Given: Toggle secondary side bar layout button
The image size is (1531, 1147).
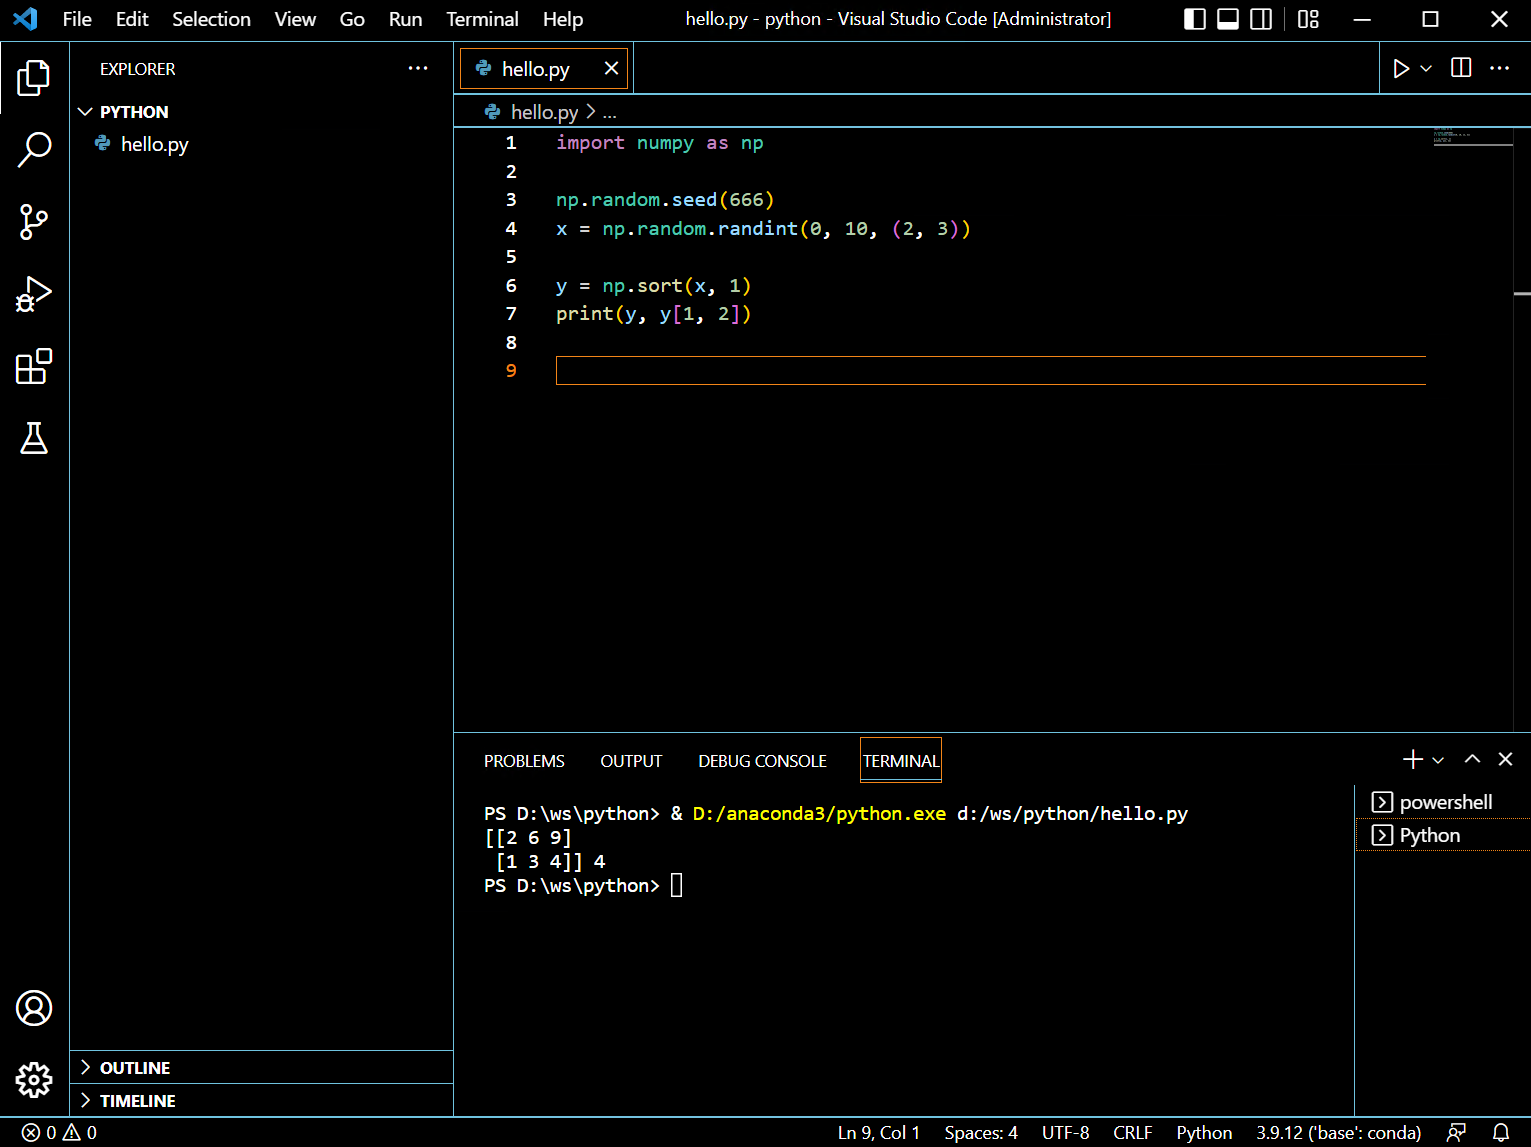Looking at the screenshot, I should click(x=1261, y=19).
